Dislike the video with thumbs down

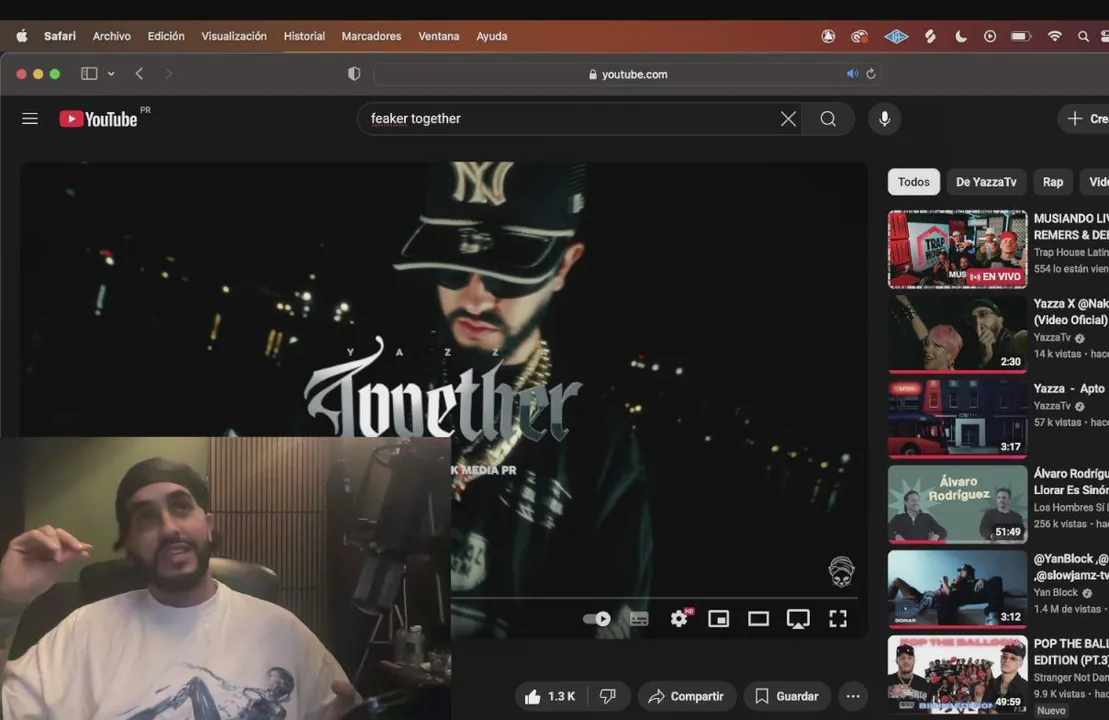(608, 697)
